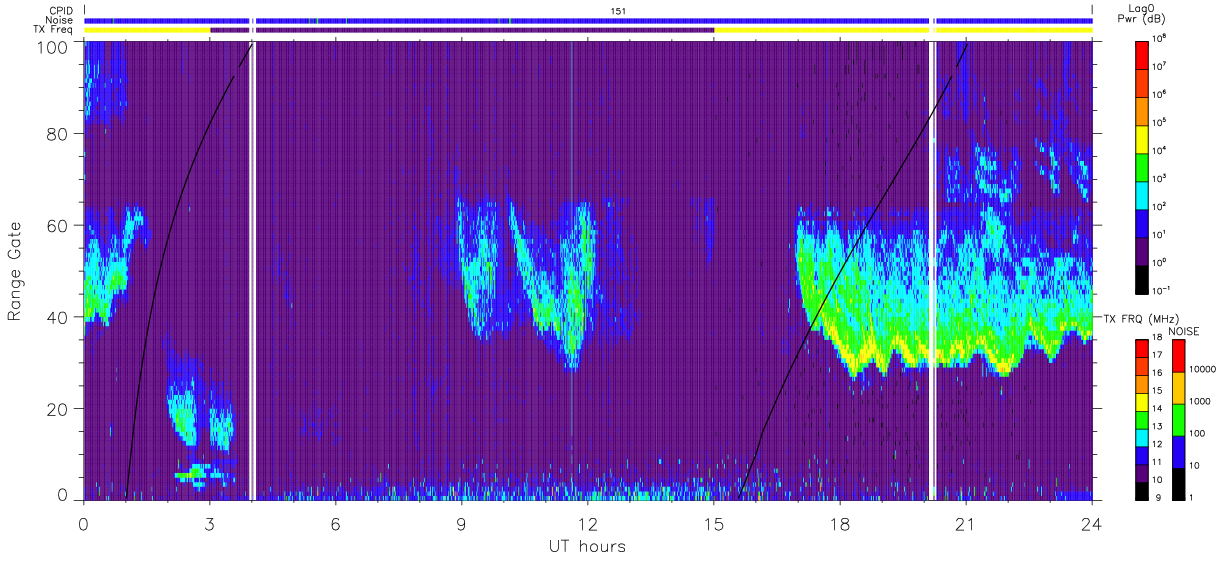Click the 'Noise' strip label at top left
1228x567 pixels.
coord(60,20)
